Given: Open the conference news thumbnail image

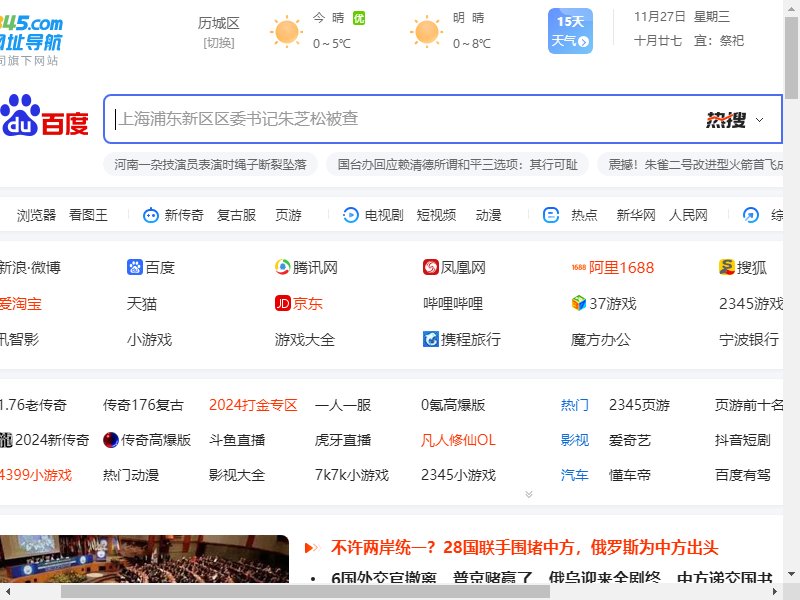Looking at the screenshot, I should pos(144,559).
